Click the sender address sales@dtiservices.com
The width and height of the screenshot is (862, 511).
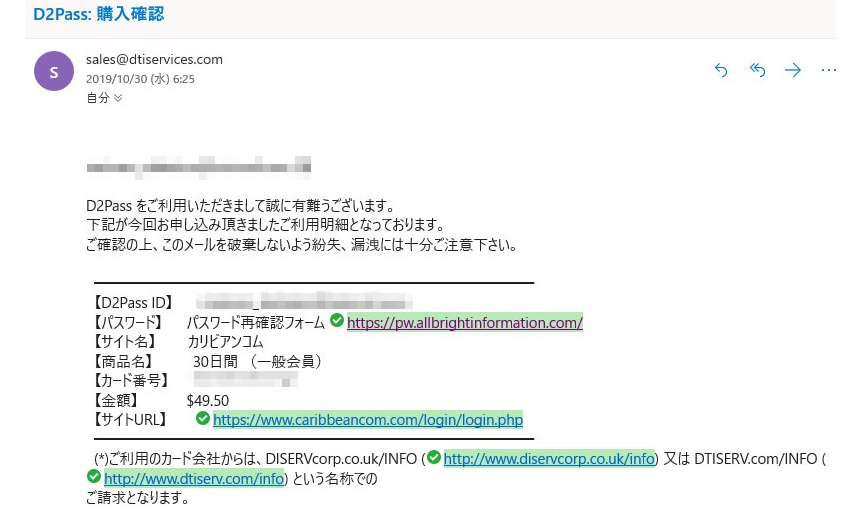click(154, 59)
